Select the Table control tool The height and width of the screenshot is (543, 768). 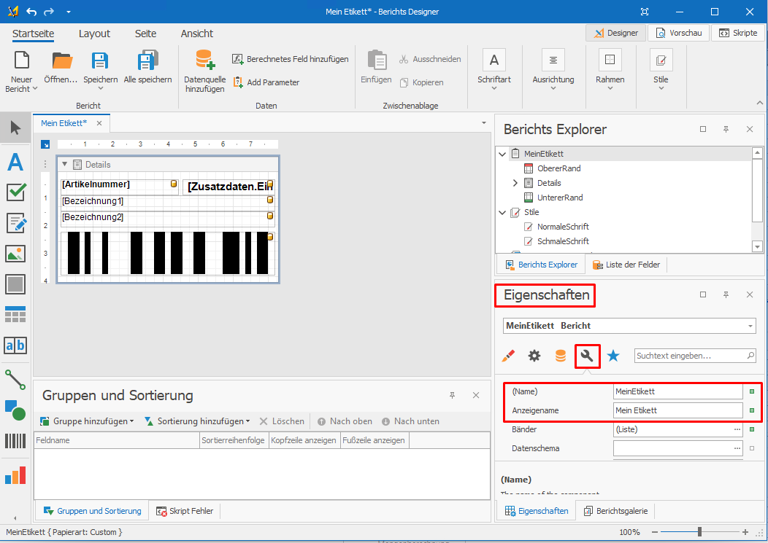[x=15, y=314]
